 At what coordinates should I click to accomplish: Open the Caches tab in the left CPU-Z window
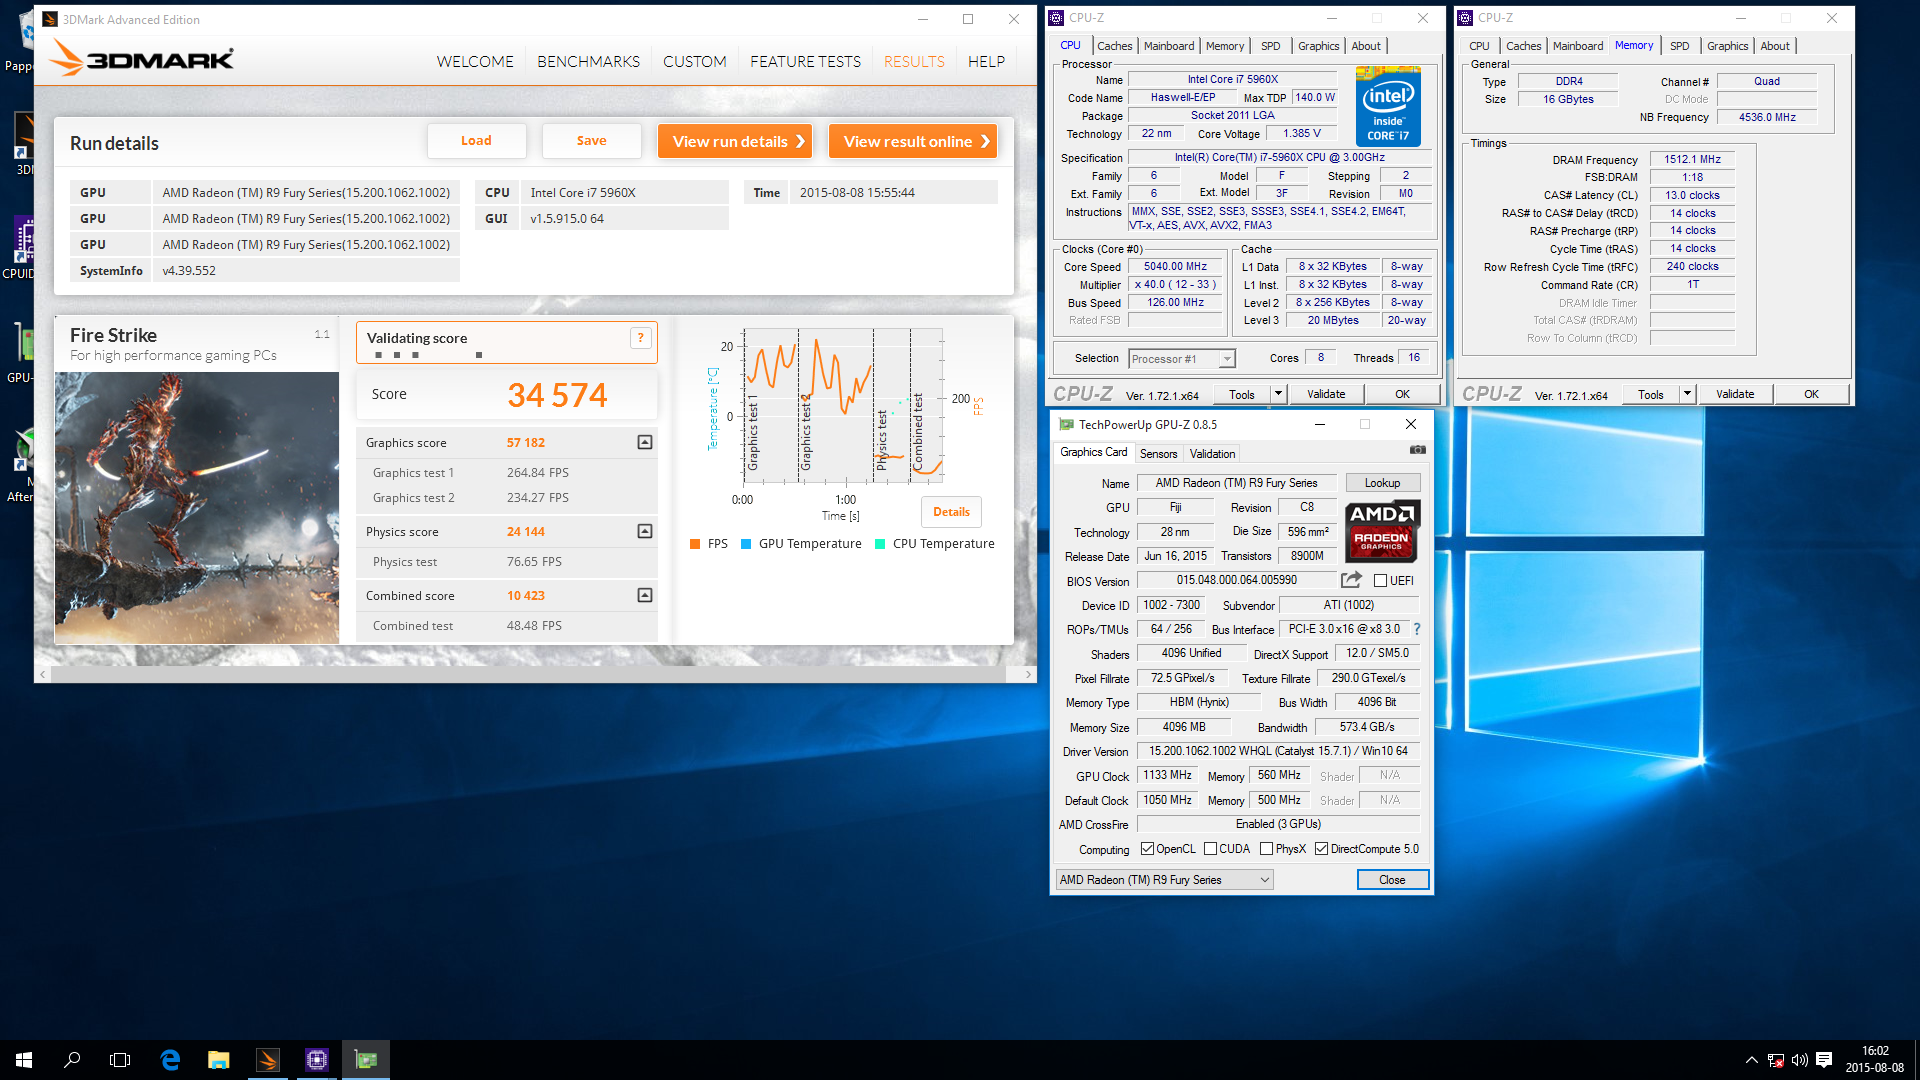(1114, 46)
